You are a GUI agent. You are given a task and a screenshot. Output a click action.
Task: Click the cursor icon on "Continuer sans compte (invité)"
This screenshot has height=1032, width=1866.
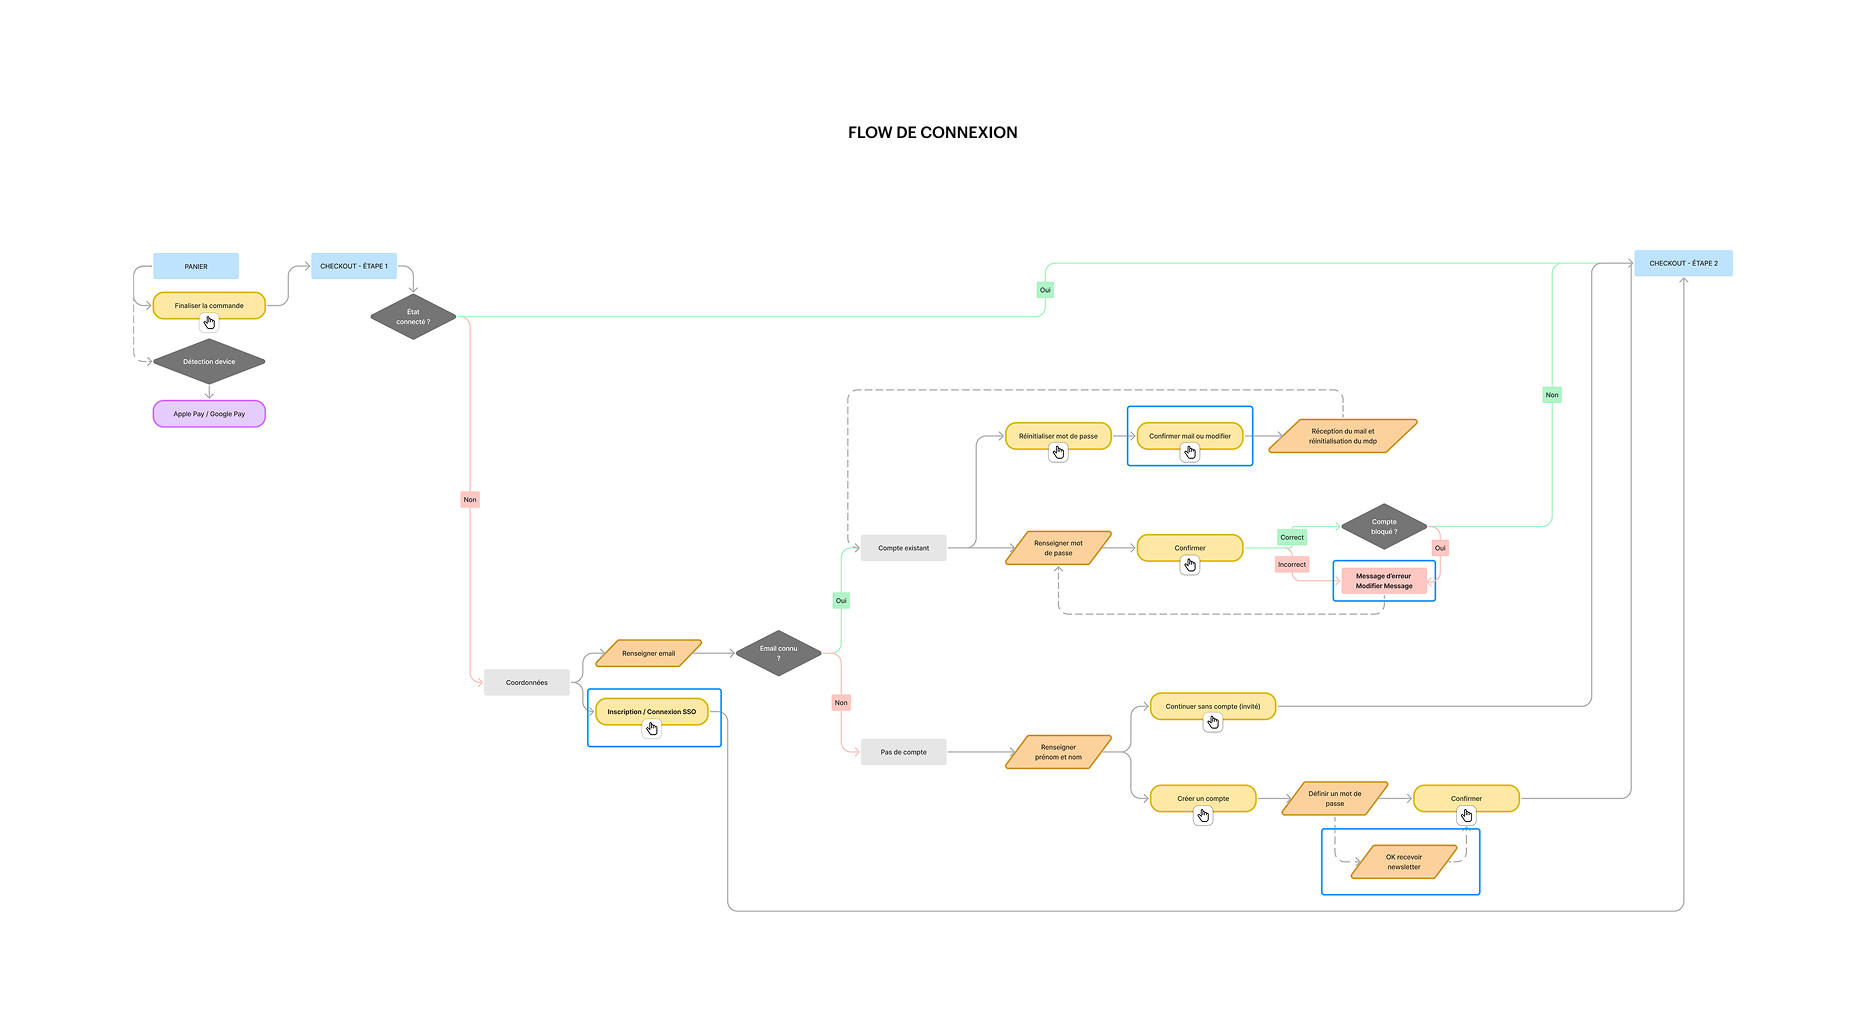pos(1213,722)
